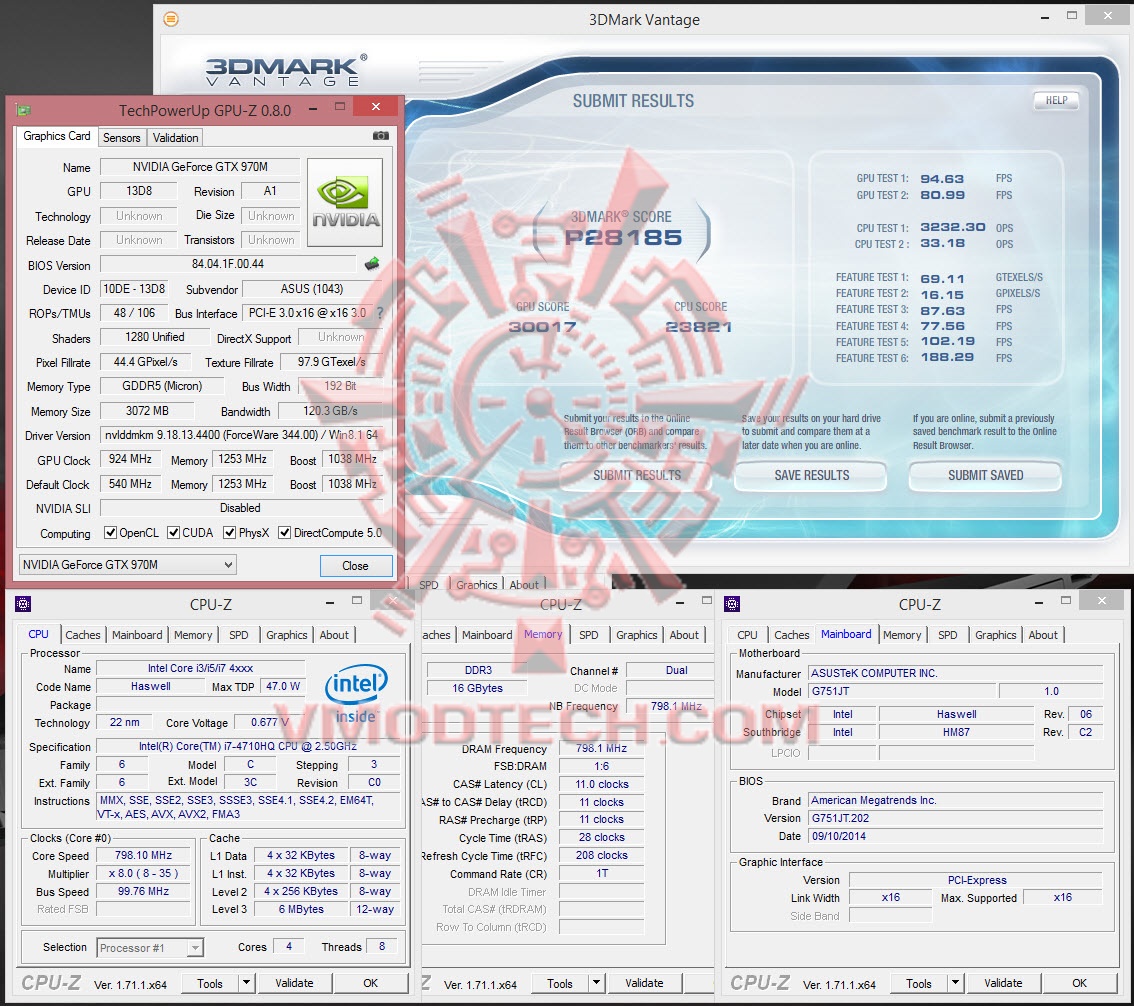Click the BIOS Version value G751JT.202
The image size is (1134, 1006).
955,818
